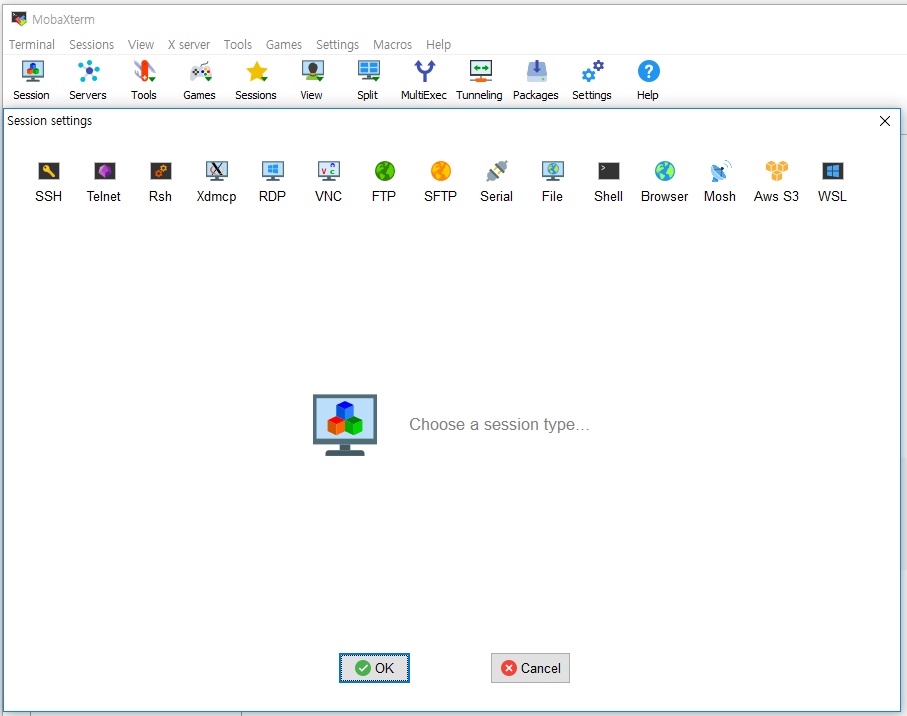
Task: Open the Servers toolbar item
Action: click(88, 80)
